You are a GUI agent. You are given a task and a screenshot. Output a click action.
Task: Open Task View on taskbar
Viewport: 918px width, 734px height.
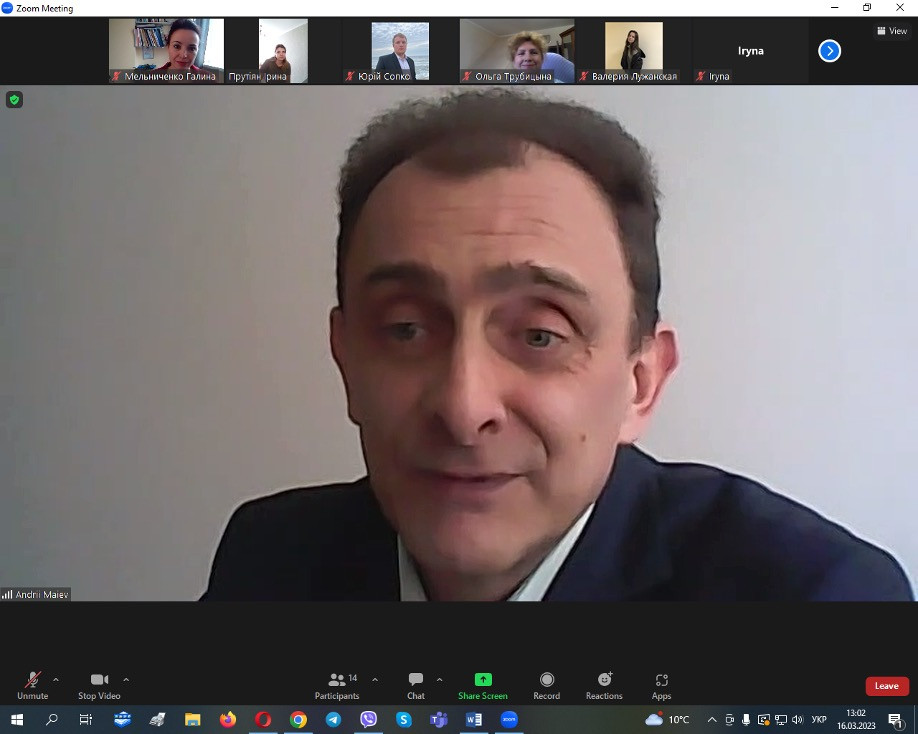coord(86,719)
